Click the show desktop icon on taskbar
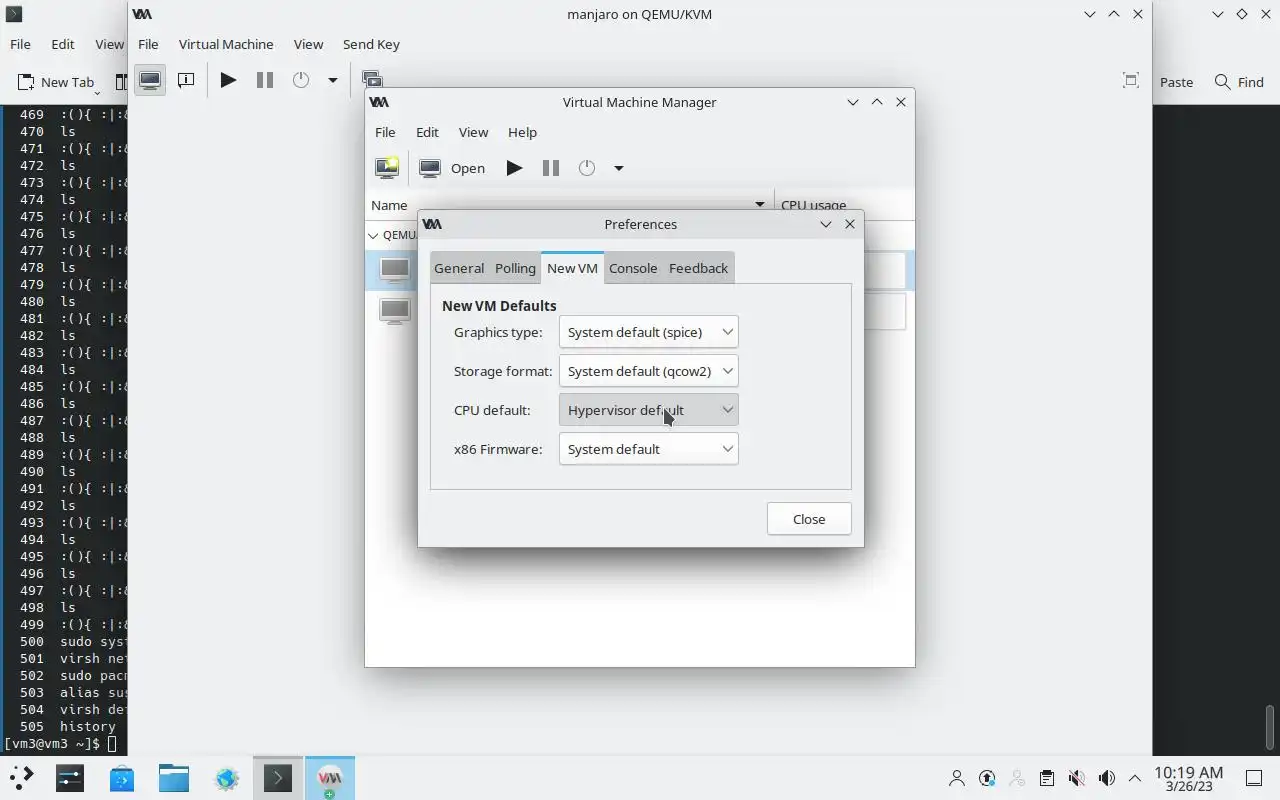This screenshot has height=800, width=1280. pos(1254,778)
